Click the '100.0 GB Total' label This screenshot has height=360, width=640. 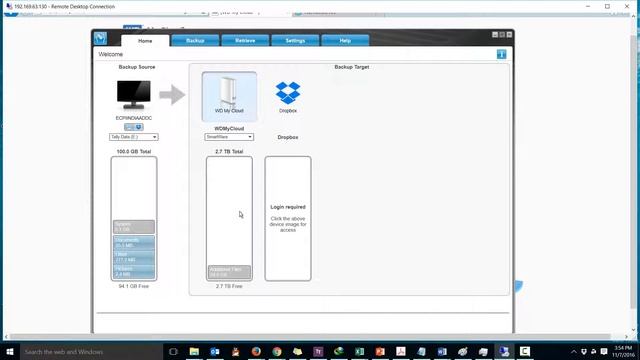(x=134, y=151)
